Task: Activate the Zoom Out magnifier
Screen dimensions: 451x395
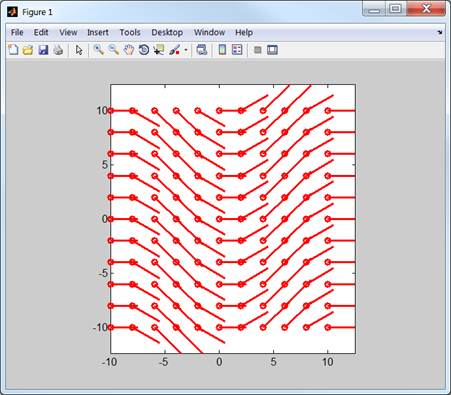Action: (113, 50)
